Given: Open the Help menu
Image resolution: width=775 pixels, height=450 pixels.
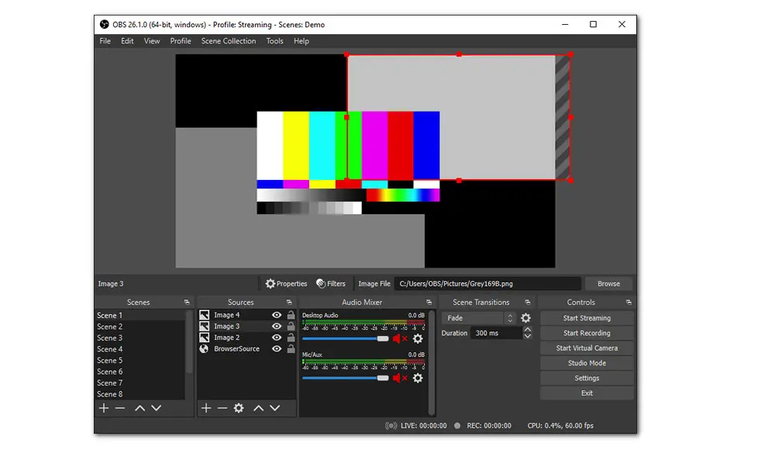Looking at the screenshot, I should pyautogui.click(x=301, y=41).
